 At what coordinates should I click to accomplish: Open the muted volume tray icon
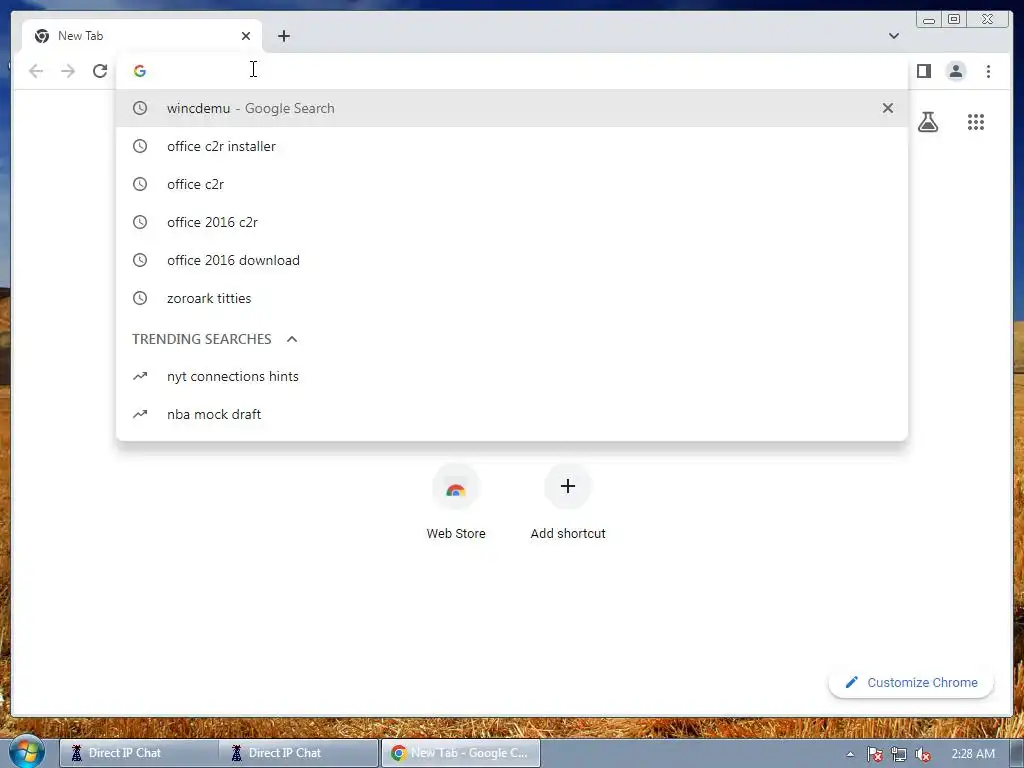point(923,754)
